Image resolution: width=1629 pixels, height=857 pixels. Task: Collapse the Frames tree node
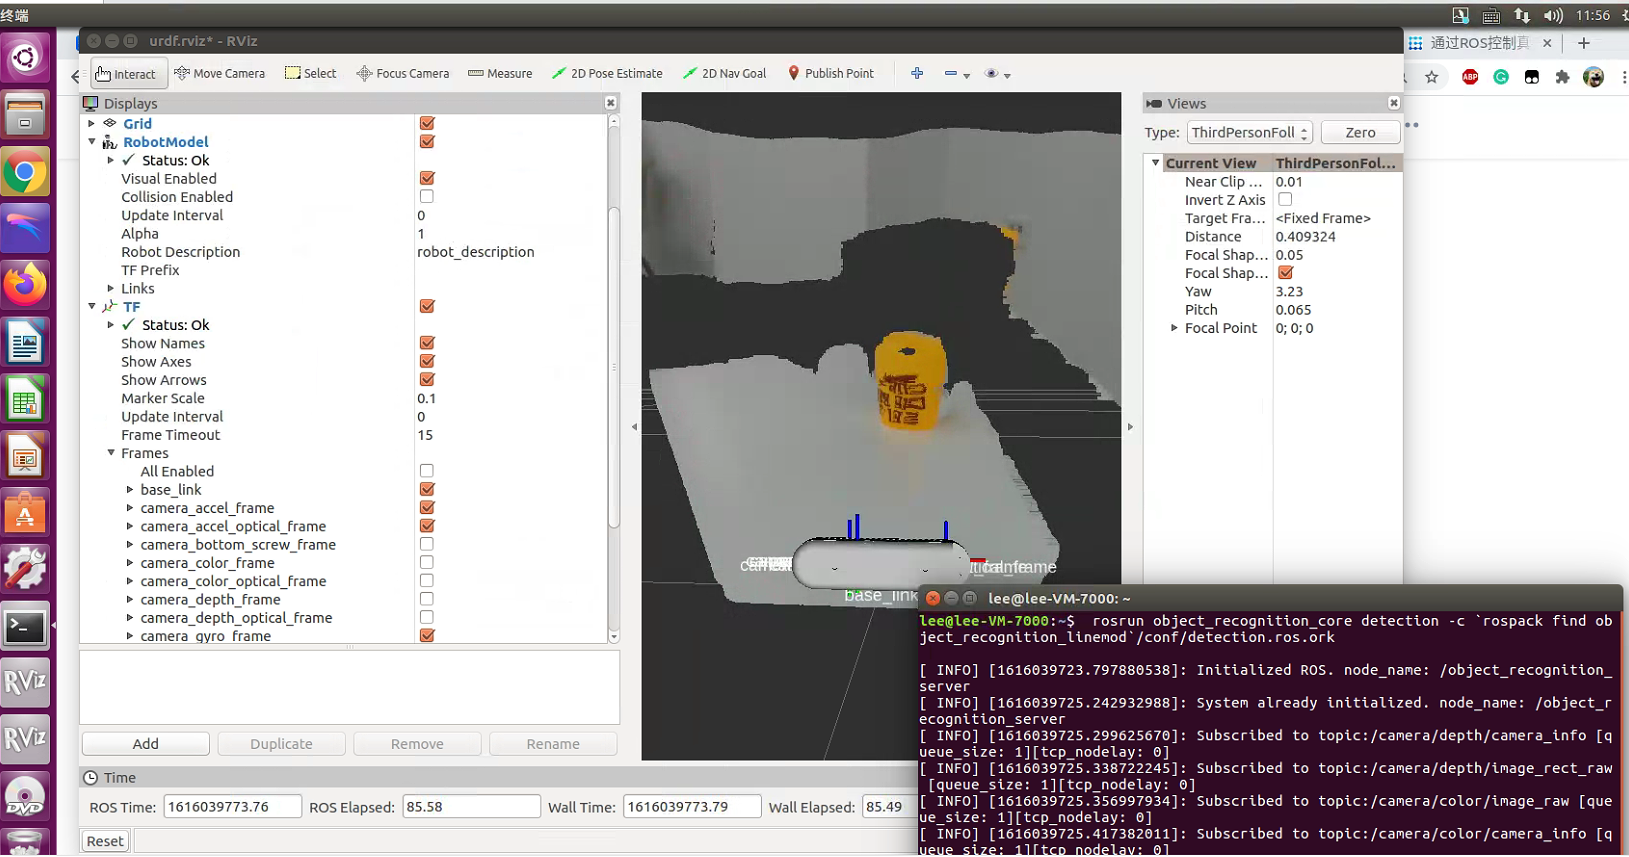(x=111, y=453)
